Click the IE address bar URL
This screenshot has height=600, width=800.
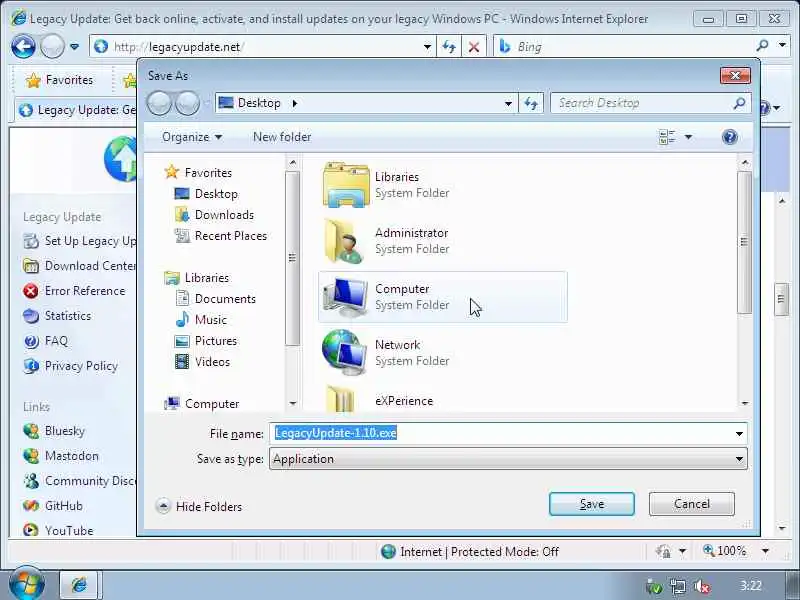click(x=179, y=47)
